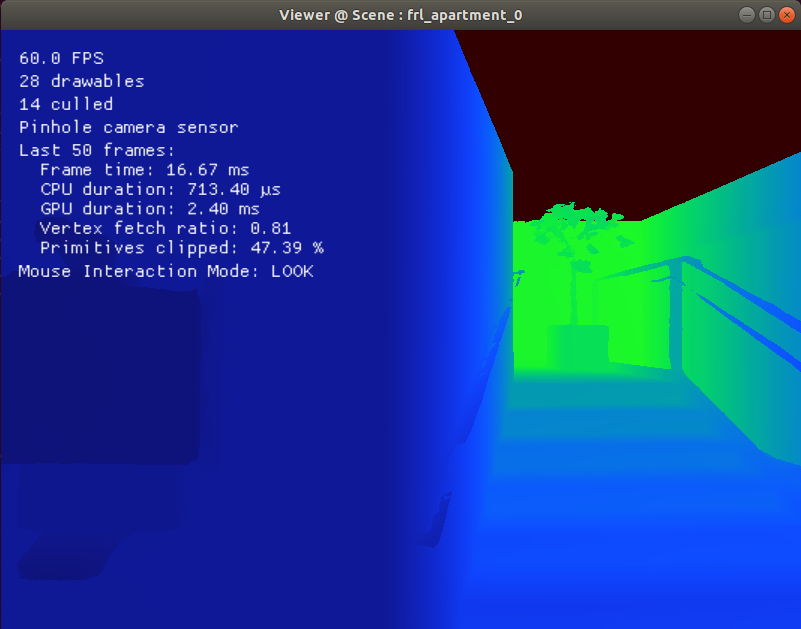Select the '28 drawables' stat line
801x629 pixels.
coord(80,81)
